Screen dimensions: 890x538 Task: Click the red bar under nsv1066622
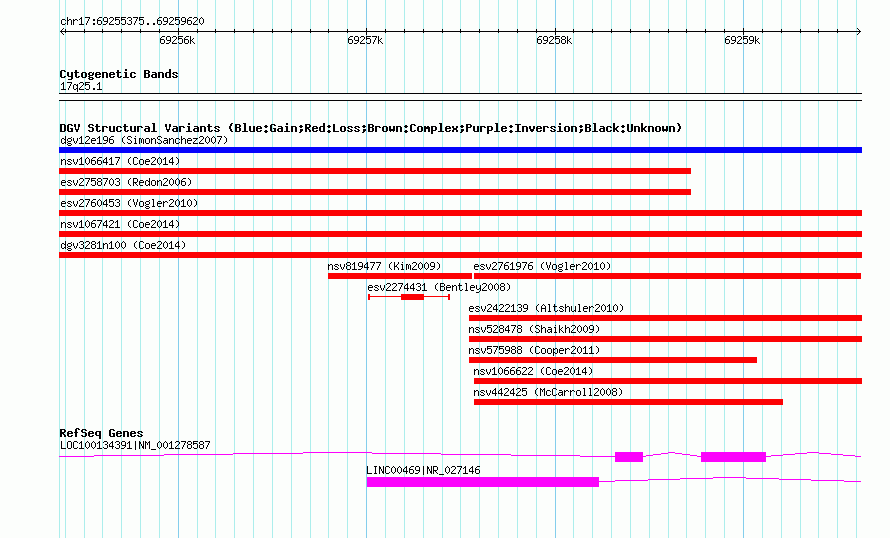click(668, 381)
